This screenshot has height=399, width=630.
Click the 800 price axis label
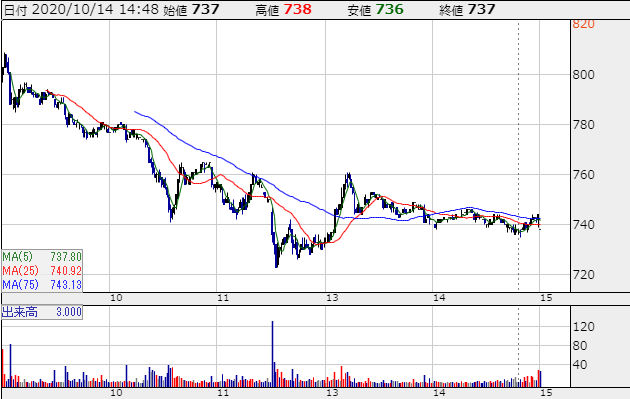point(583,75)
